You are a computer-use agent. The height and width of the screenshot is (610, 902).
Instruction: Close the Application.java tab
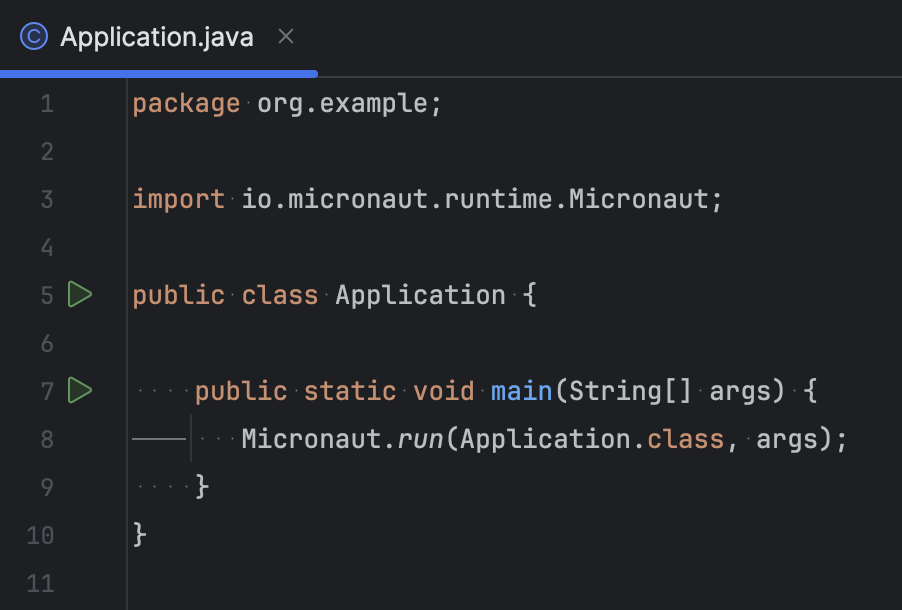(285, 36)
